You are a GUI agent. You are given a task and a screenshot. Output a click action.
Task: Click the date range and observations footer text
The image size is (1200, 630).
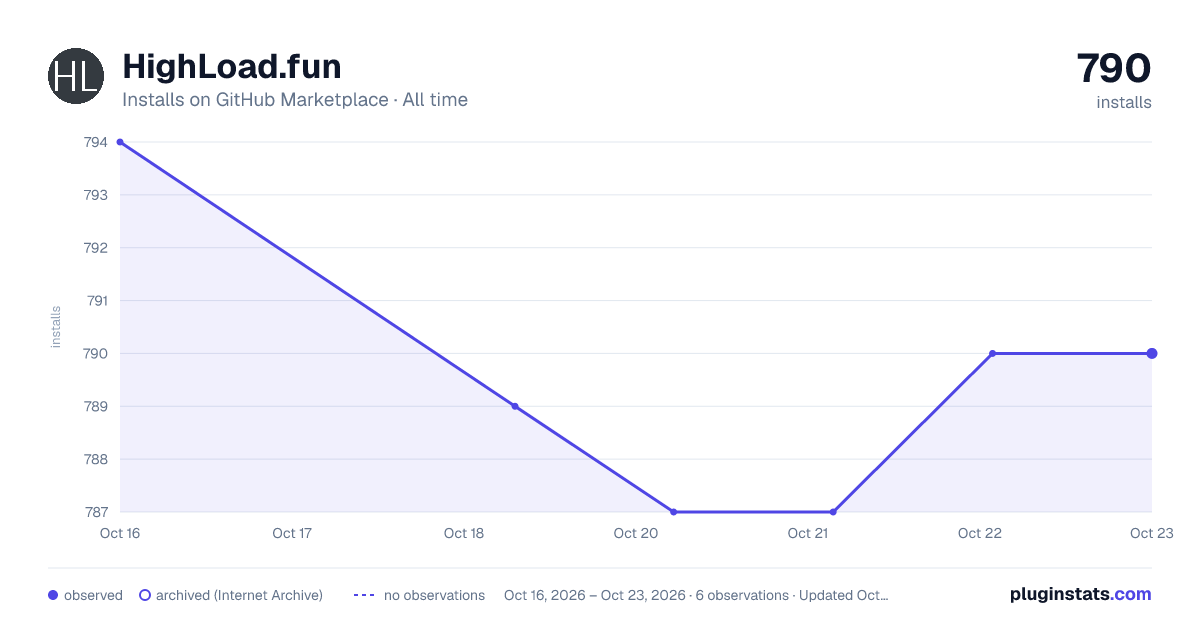[696, 595]
